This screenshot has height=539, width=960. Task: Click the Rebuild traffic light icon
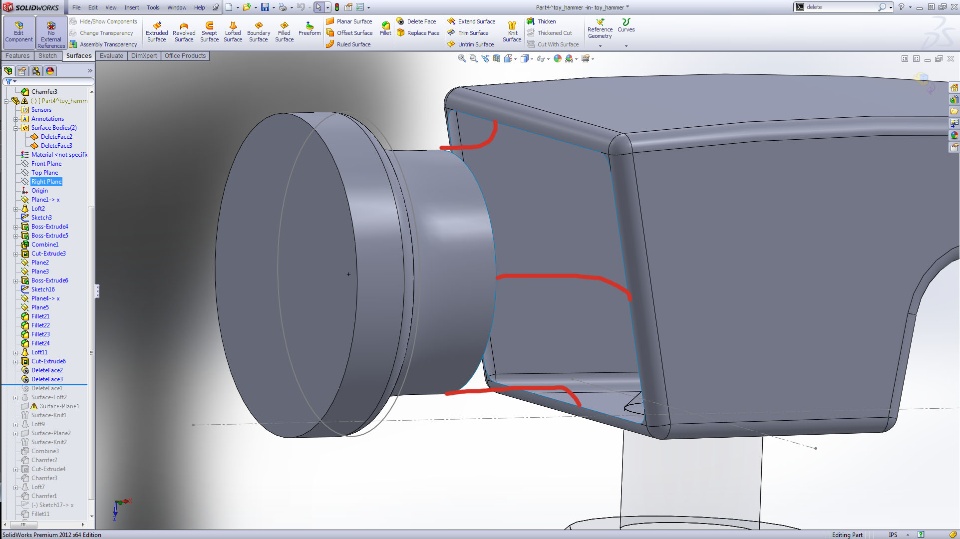[337, 7]
